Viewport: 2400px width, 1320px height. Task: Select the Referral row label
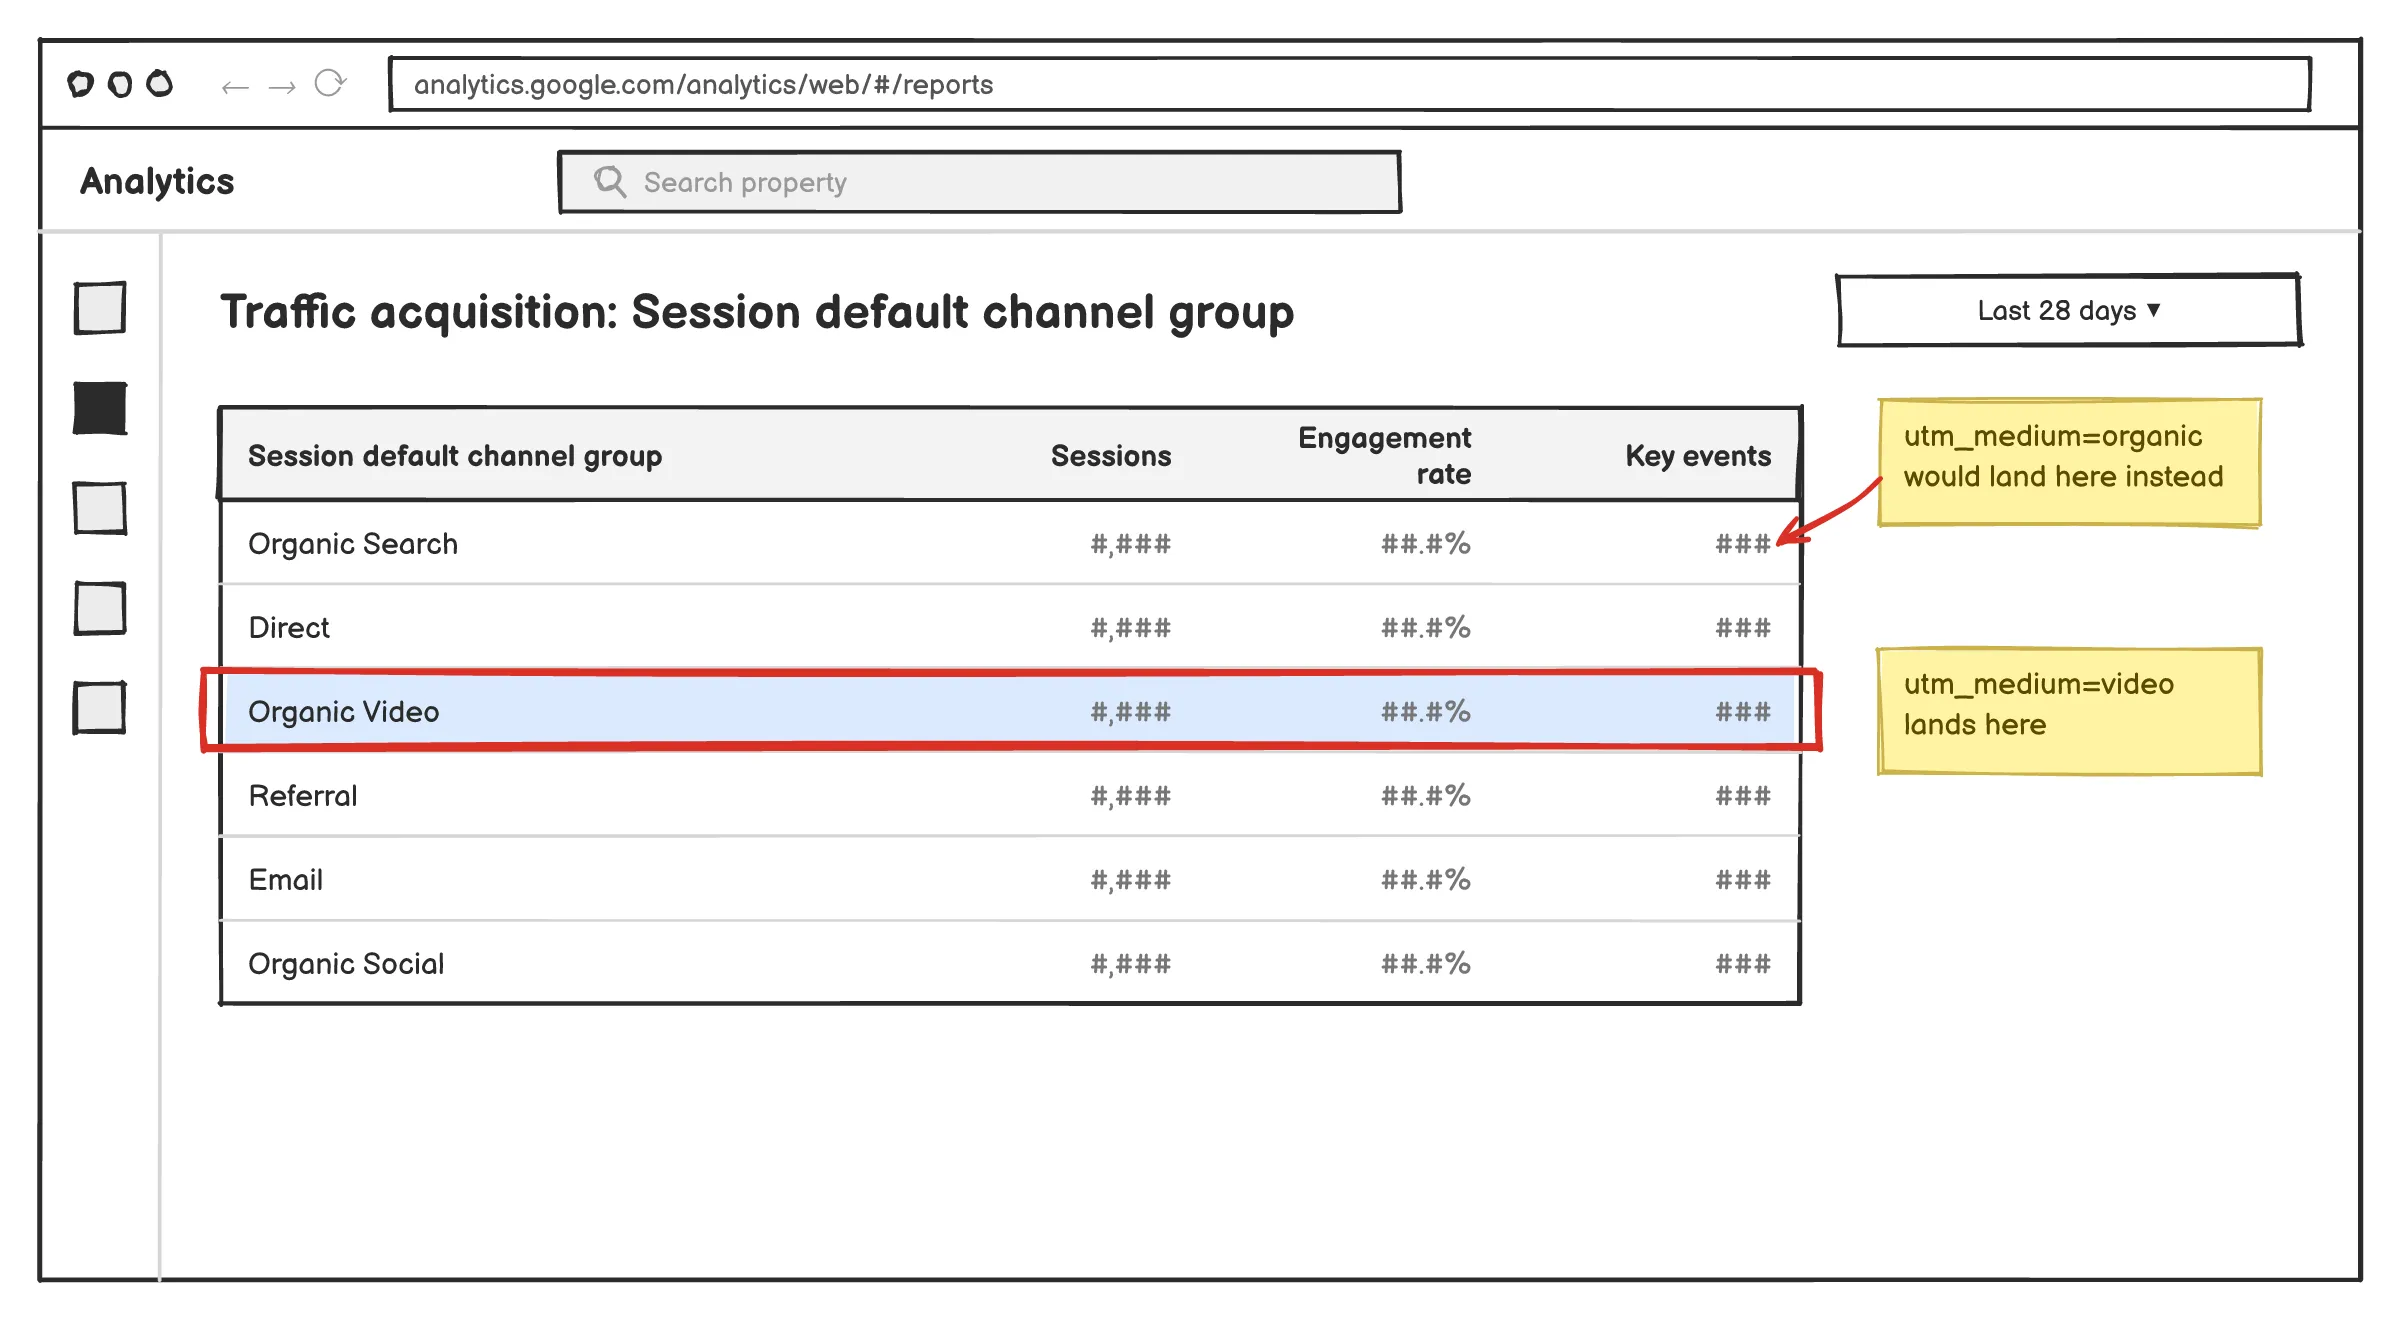303,796
